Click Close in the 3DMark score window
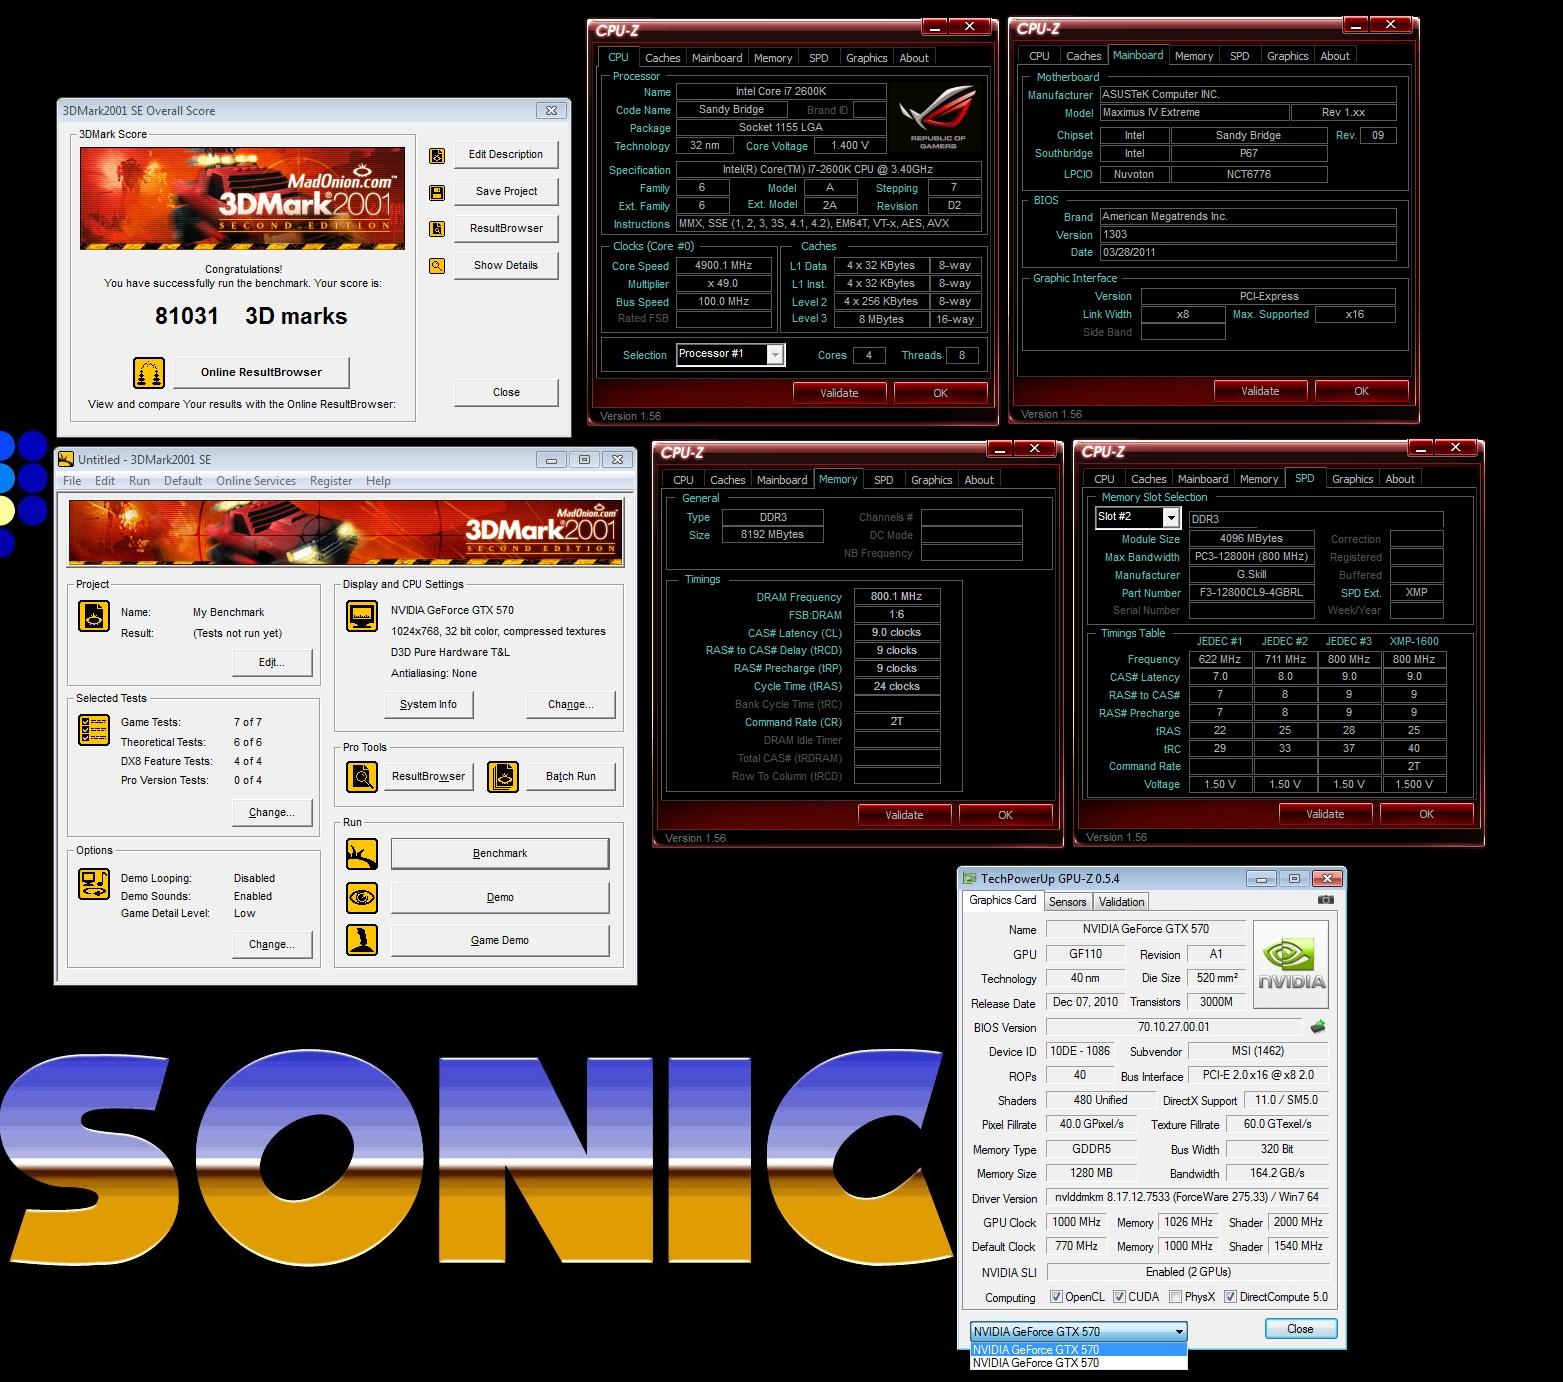 pos(506,392)
